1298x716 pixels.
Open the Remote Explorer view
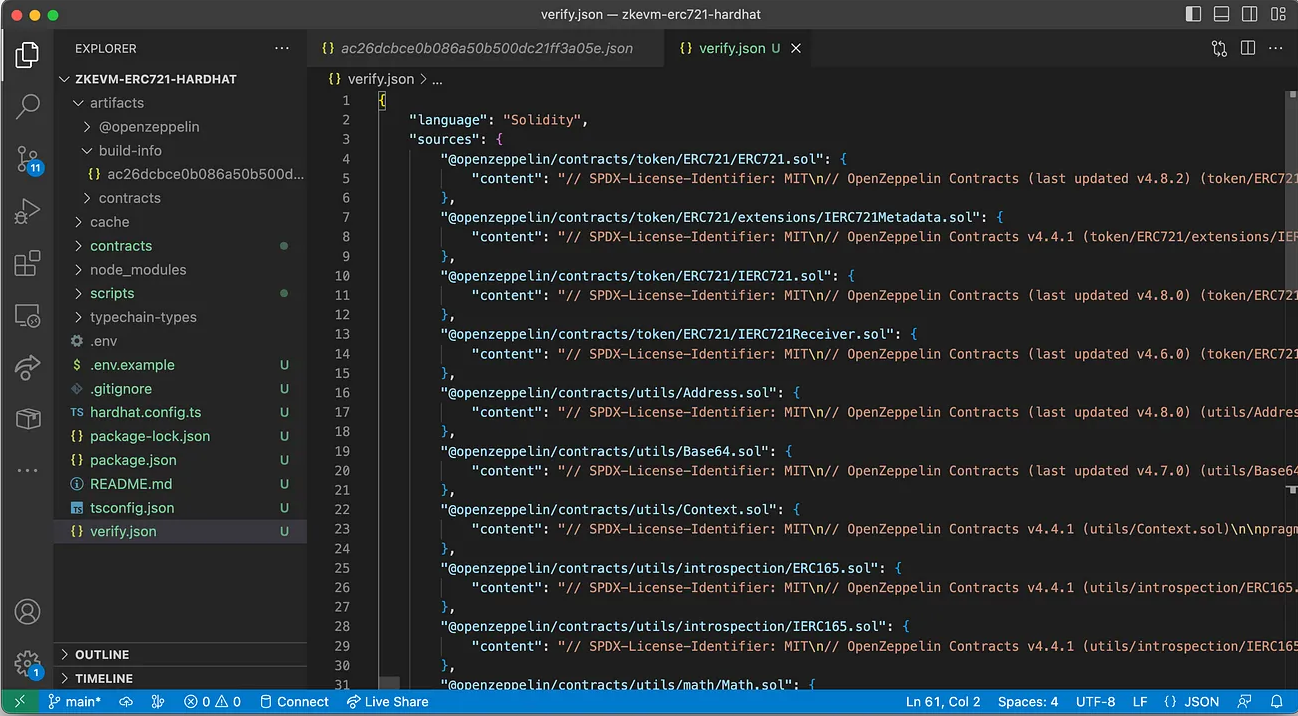(x=28, y=317)
